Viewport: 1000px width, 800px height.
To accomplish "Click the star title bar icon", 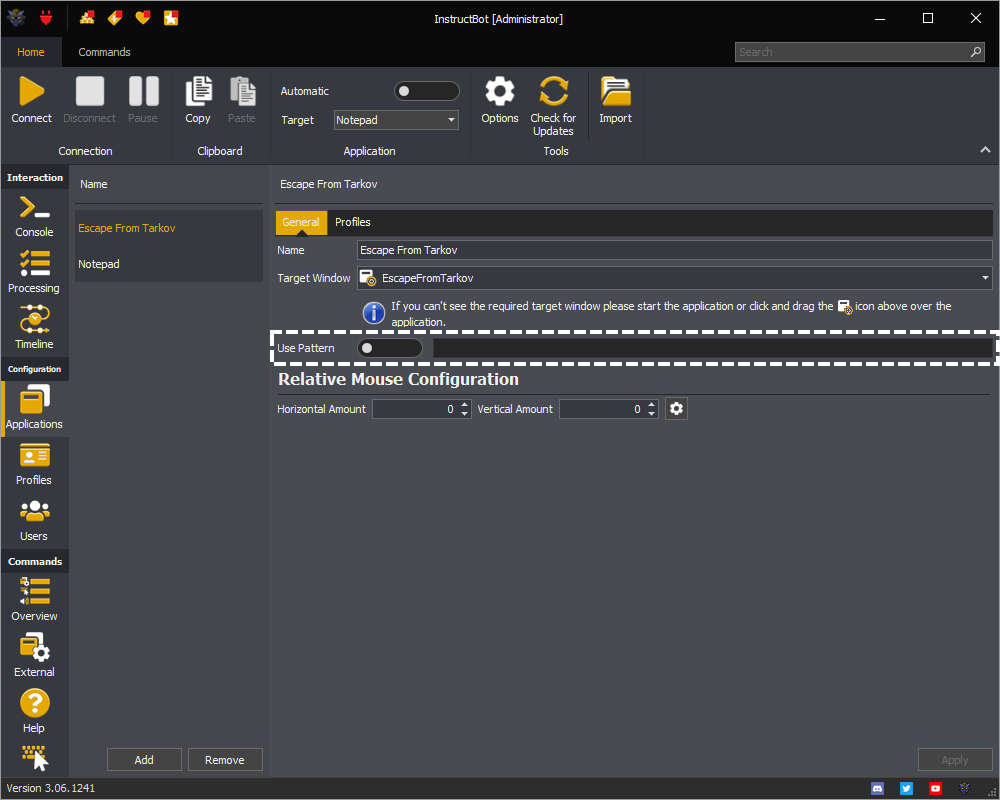I will 171,18.
